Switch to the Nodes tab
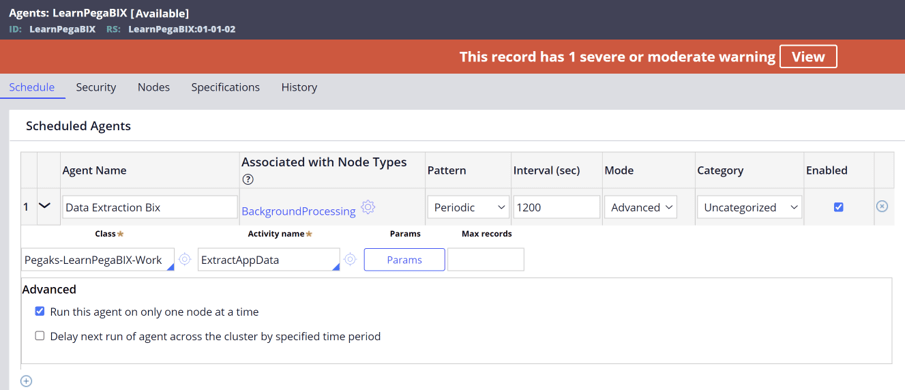Screen dimensions: 905x390 [154, 87]
